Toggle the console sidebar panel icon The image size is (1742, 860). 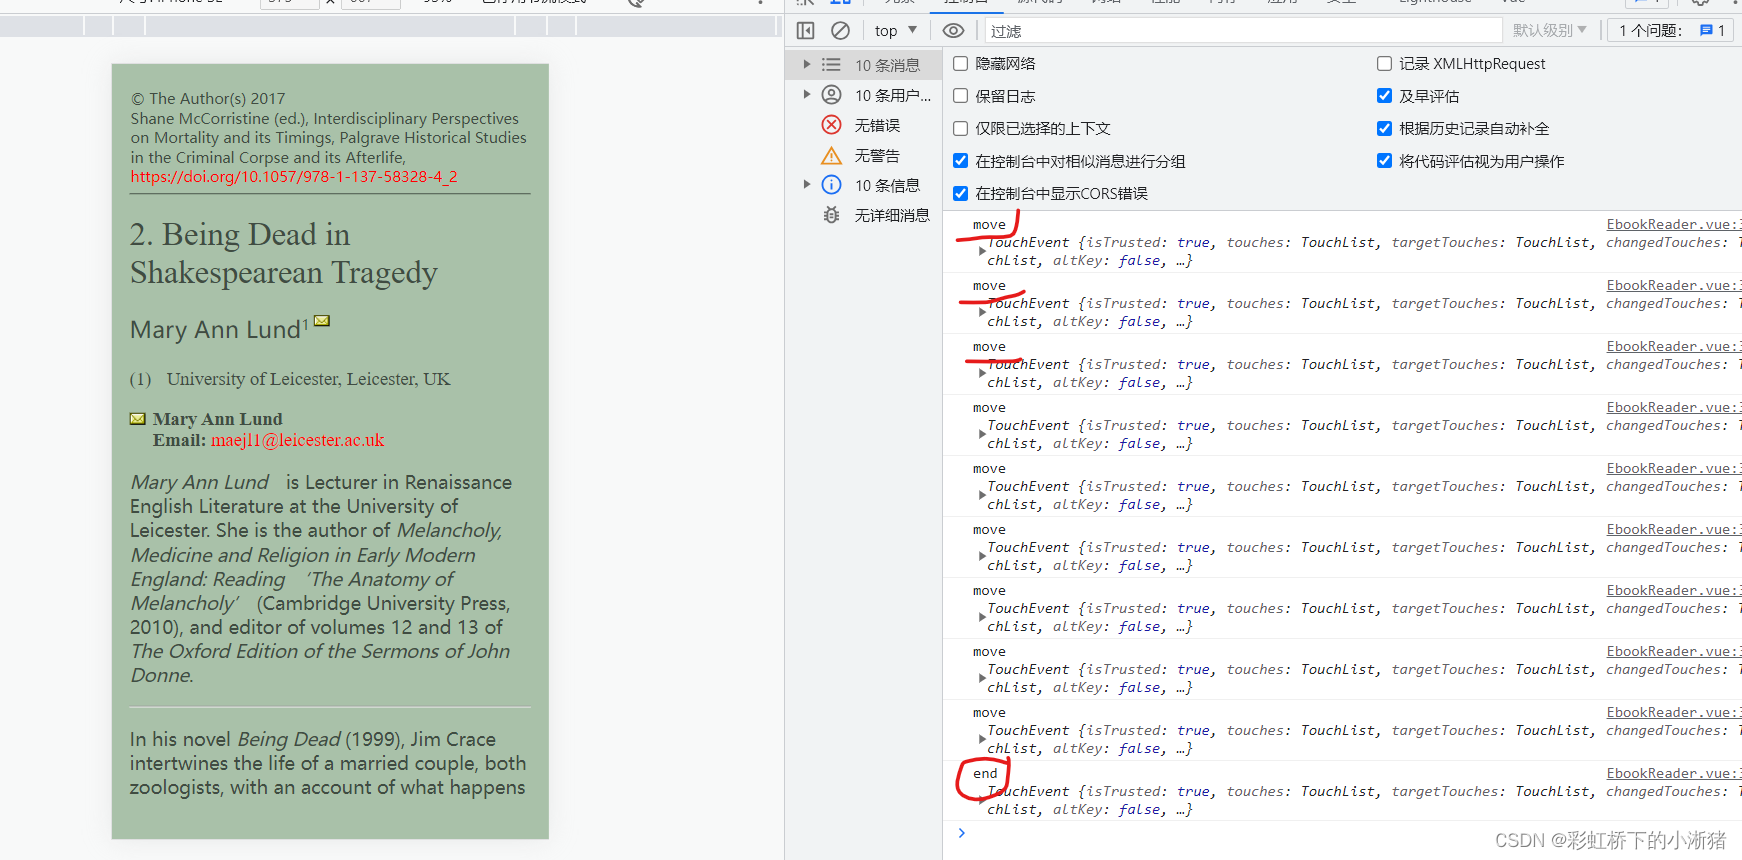[805, 31]
